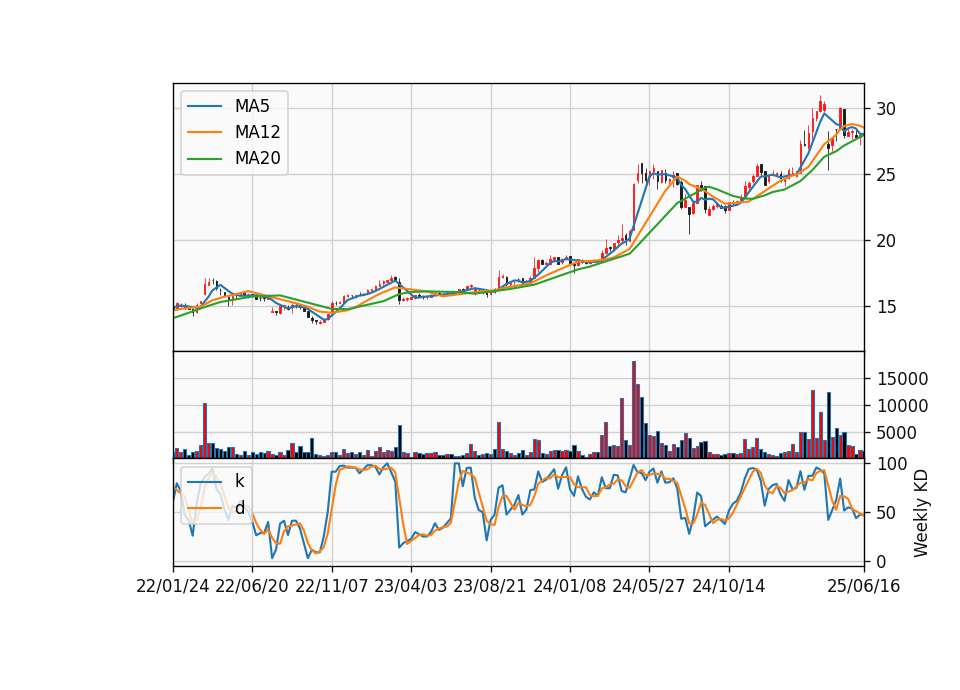This screenshot has width=960, height=690.
Task: Click the price axis value 30
Action: (885, 109)
